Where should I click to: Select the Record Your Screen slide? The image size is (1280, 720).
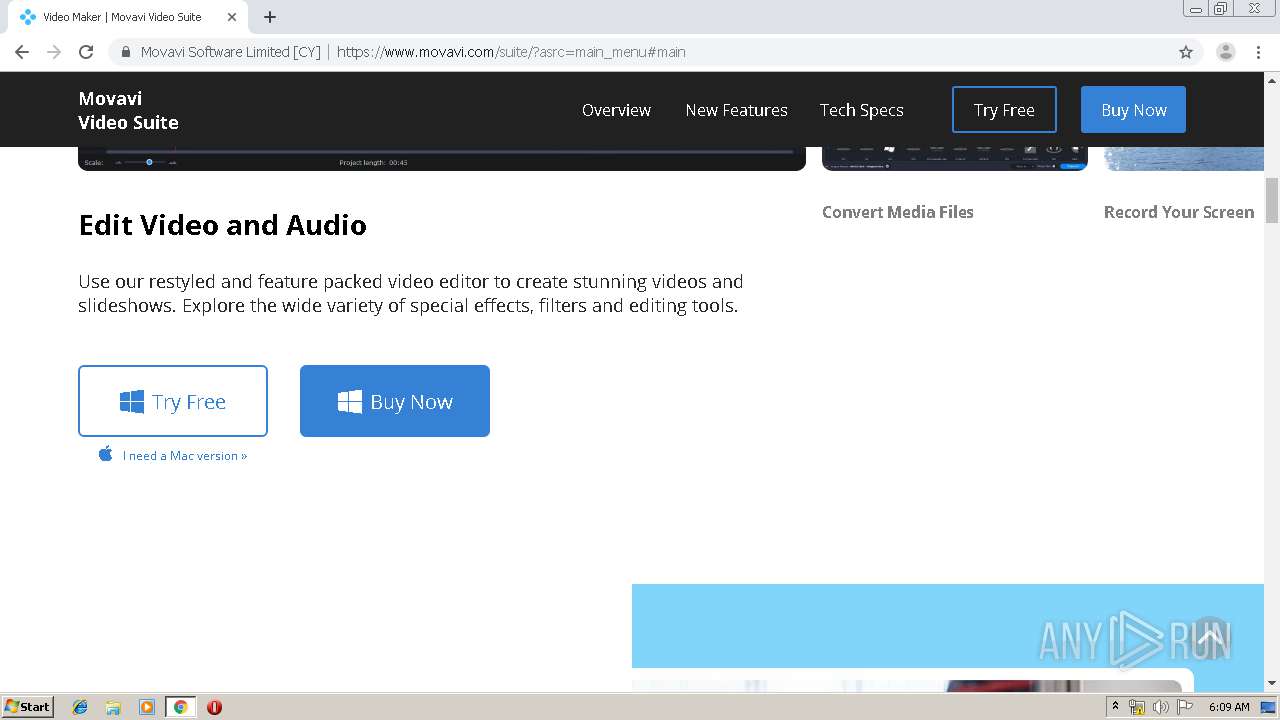pos(1178,212)
